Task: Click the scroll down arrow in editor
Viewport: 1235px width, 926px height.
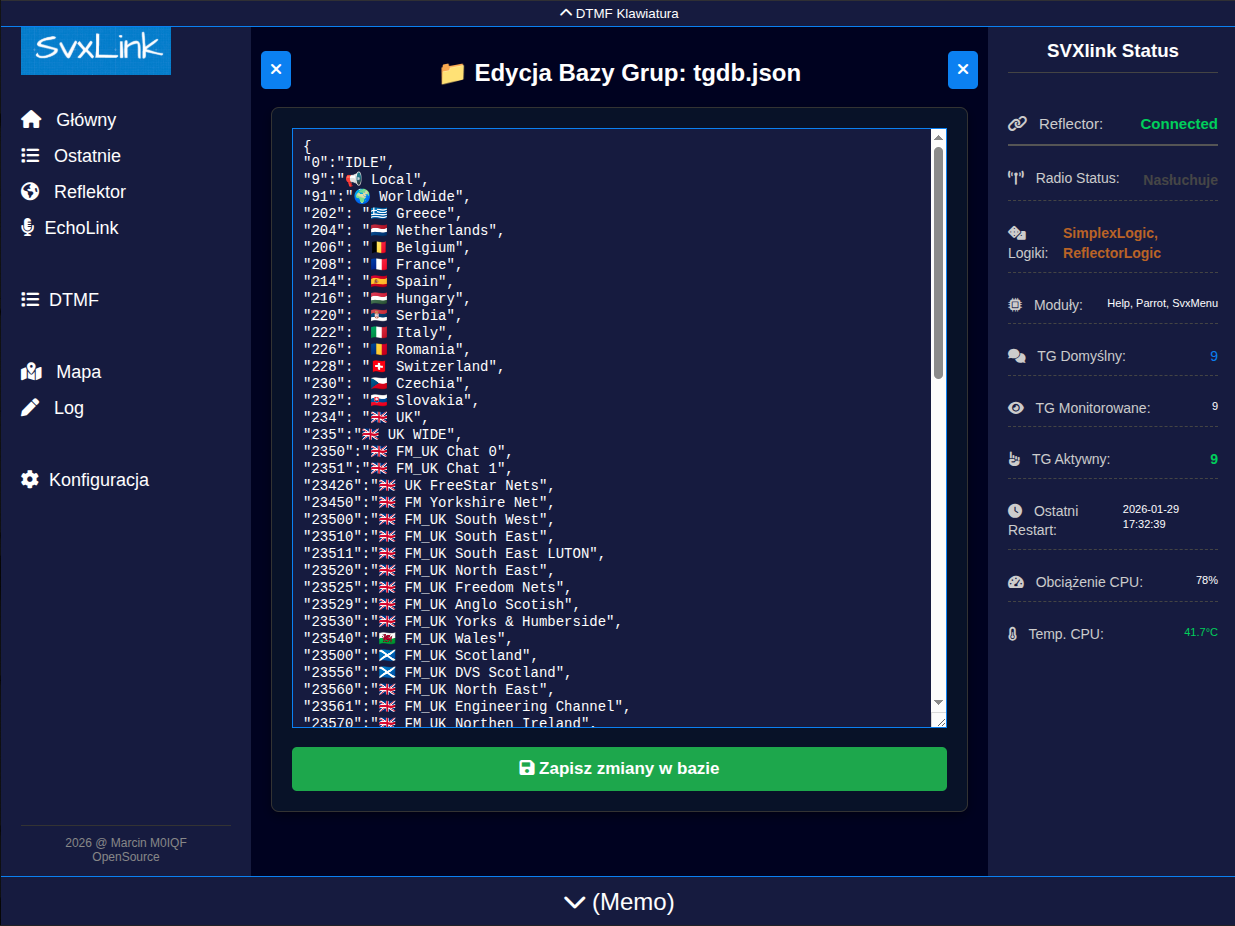Action: click(x=938, y=703)
